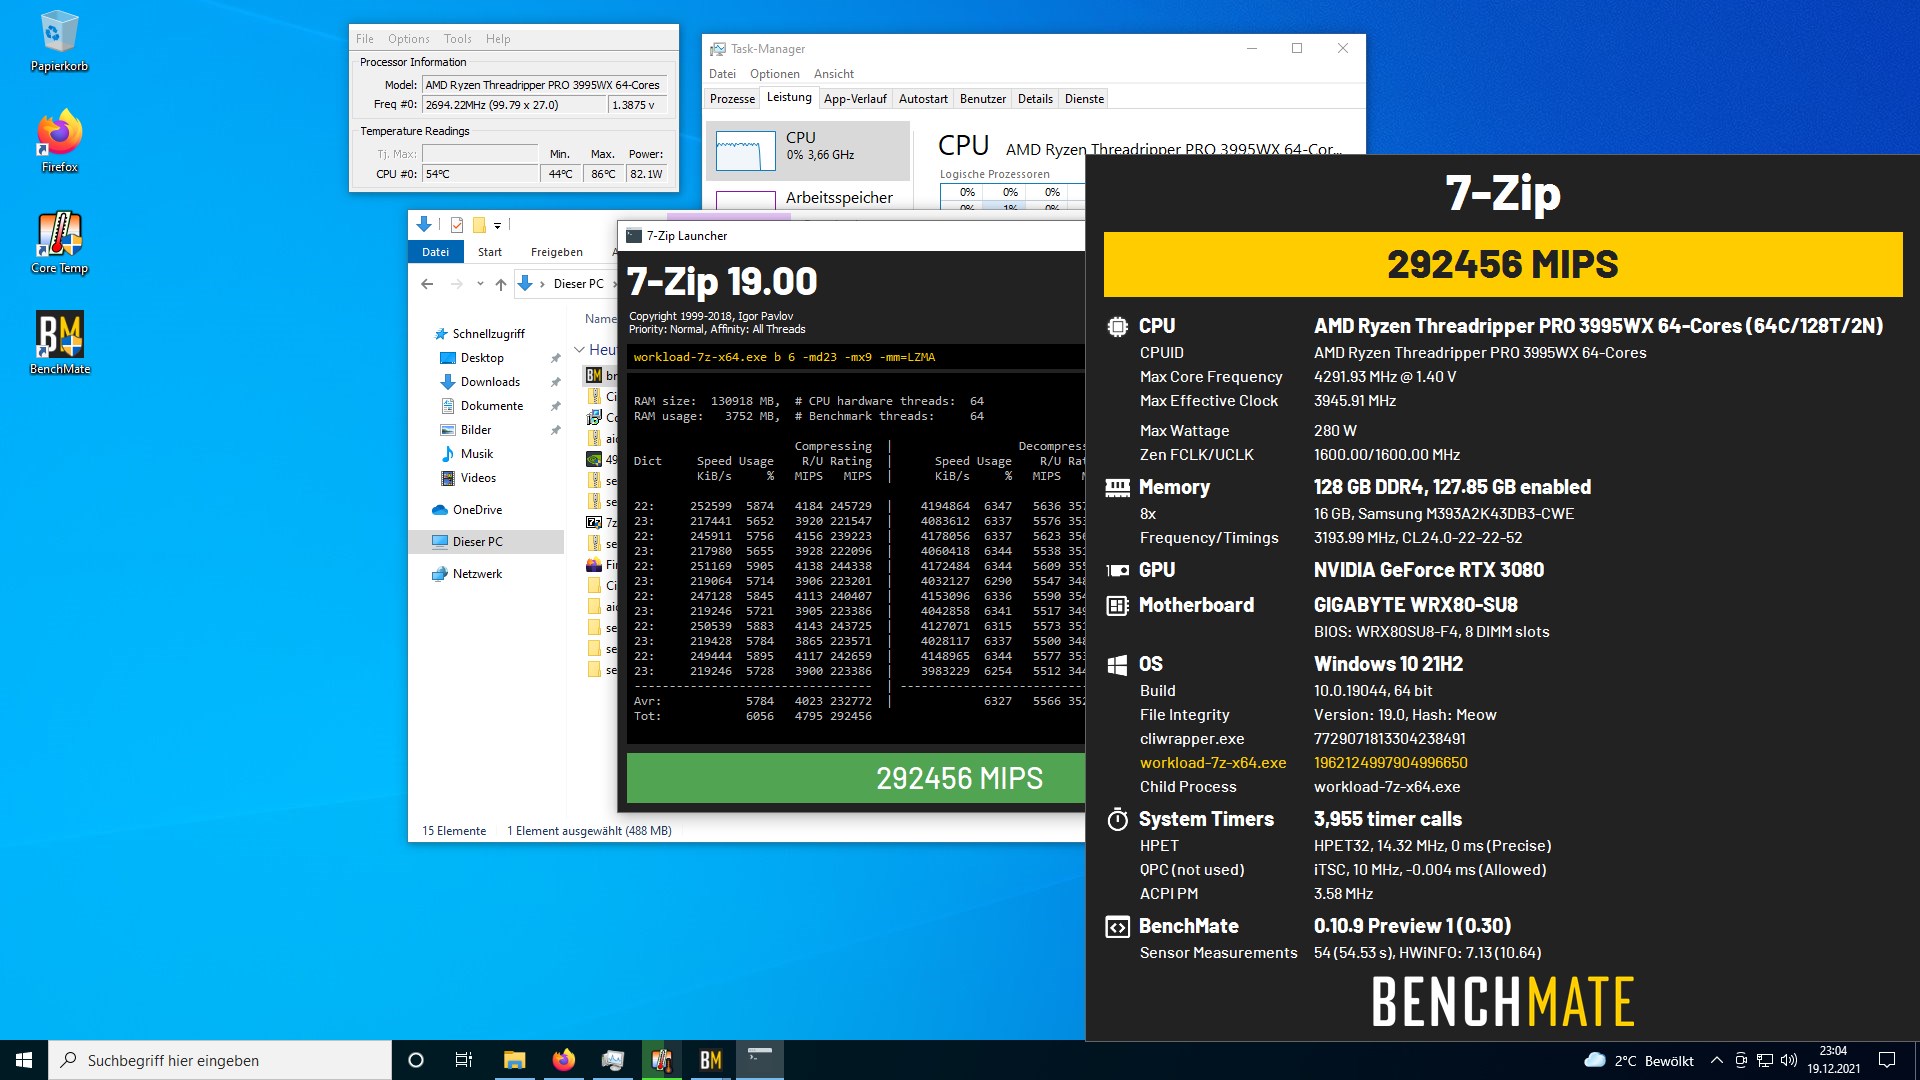Click Properties icon in Explorer quick toolbar
This screenshot has height=1080, width=1920.
(457, 225)
